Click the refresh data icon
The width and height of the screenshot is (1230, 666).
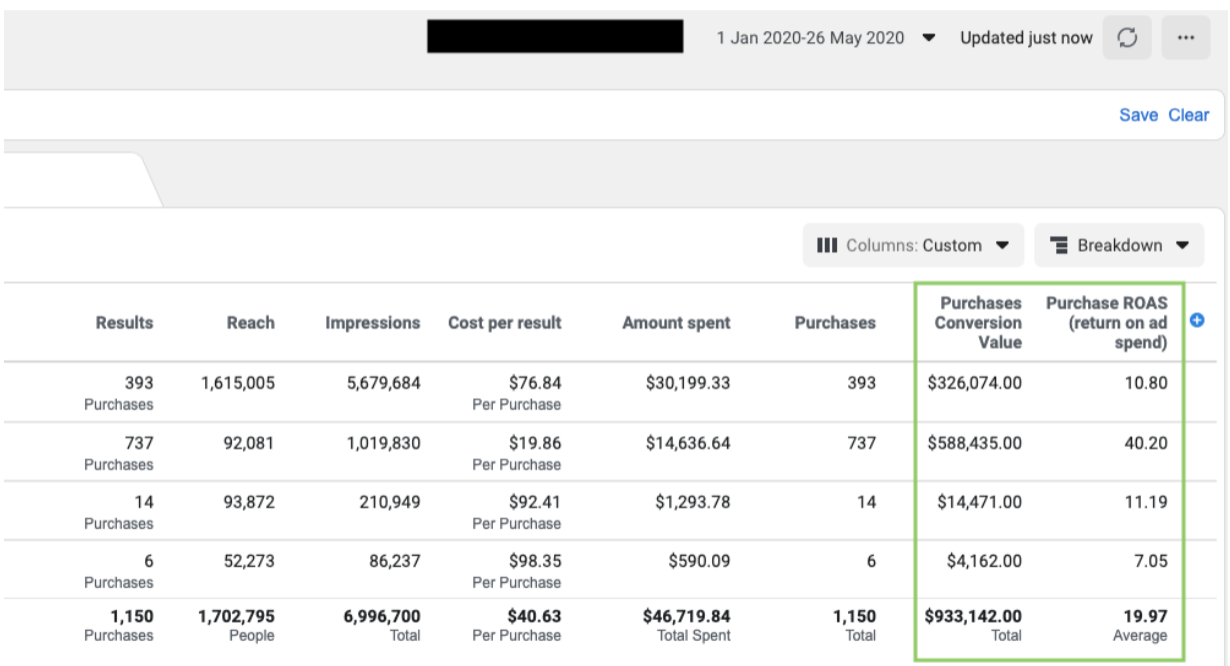click(x=1127, y=38)
